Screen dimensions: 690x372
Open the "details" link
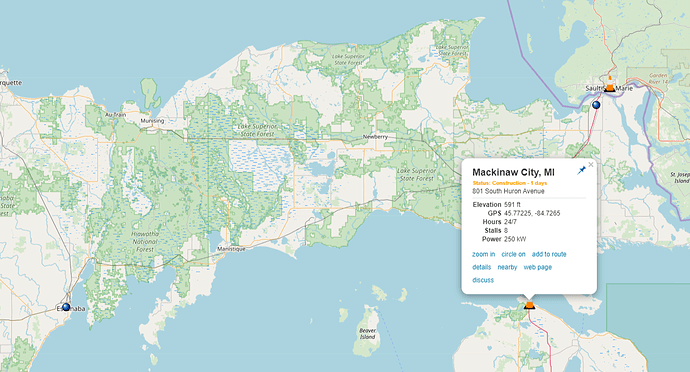481,267
